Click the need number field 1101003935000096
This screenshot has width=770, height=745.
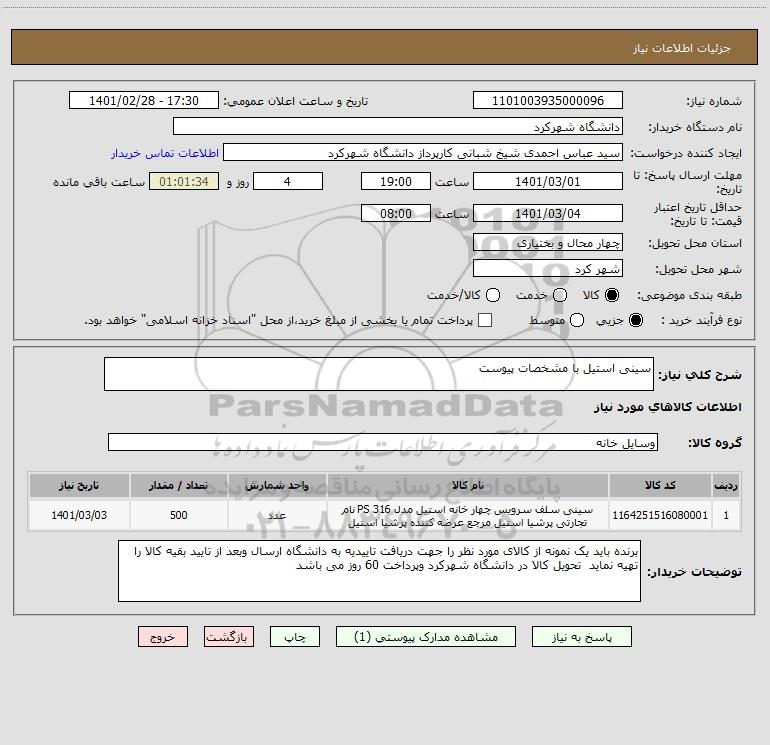[548, 101]
